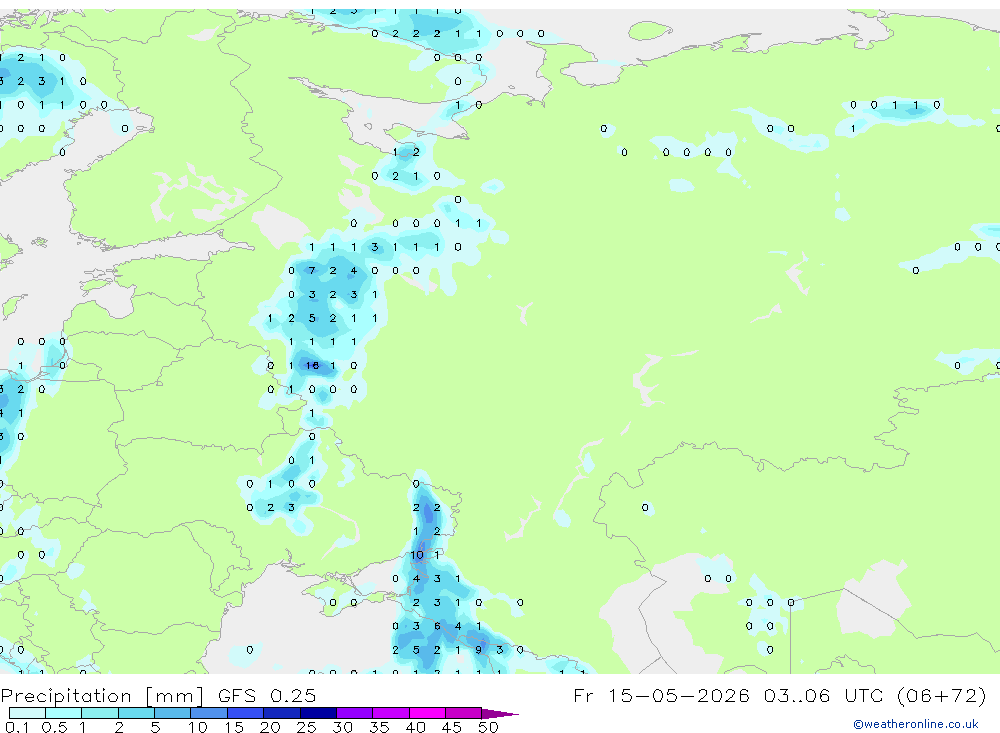The height and width of the screenshot is (733, 1000).
Task: Click the 9 mm precipitation value near the Caucasus
Action: click(478, 650)
